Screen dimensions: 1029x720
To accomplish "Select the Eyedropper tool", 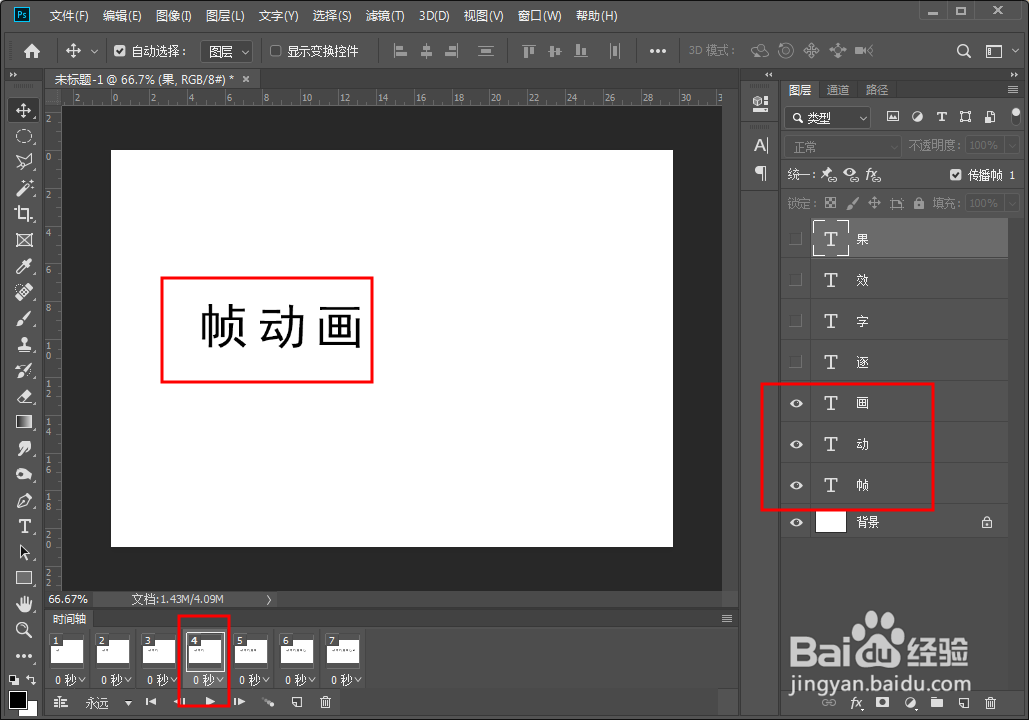I will [24, 266].
